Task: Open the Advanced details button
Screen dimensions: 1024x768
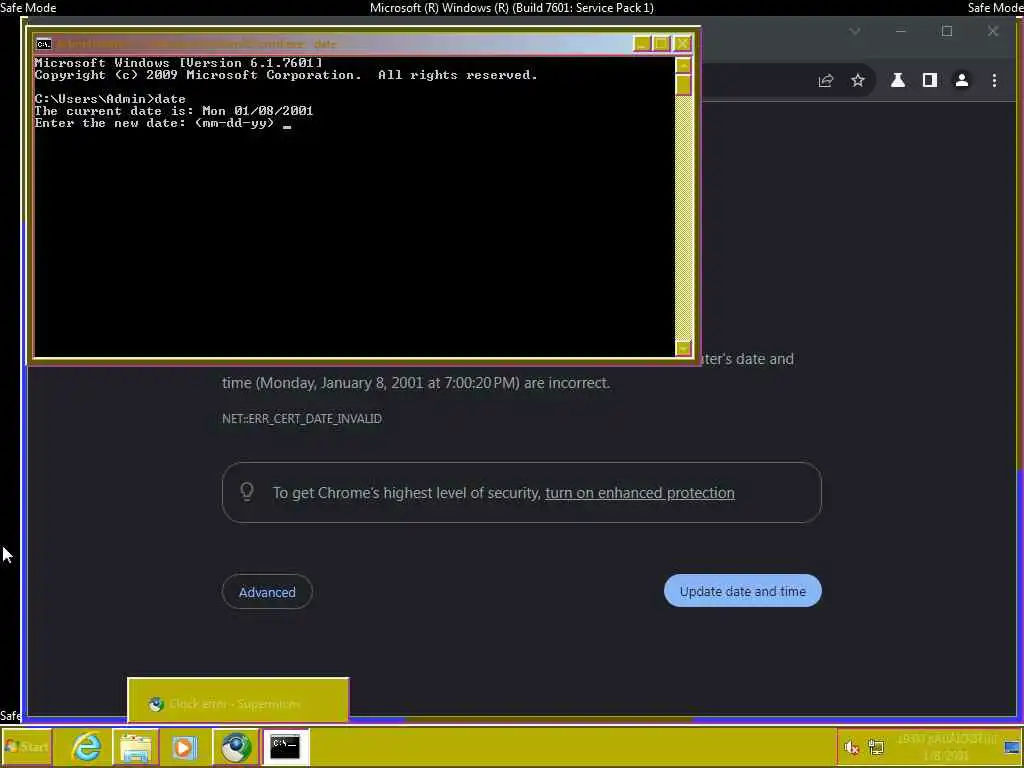Action: click(267, 592)
